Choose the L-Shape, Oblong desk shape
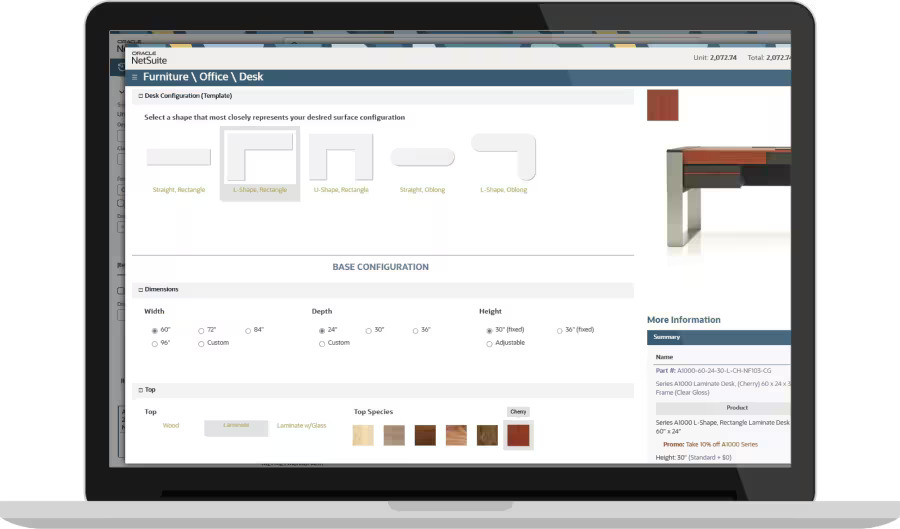The height and width of the screenshot is (529, 900). click(x=503, y=162)
